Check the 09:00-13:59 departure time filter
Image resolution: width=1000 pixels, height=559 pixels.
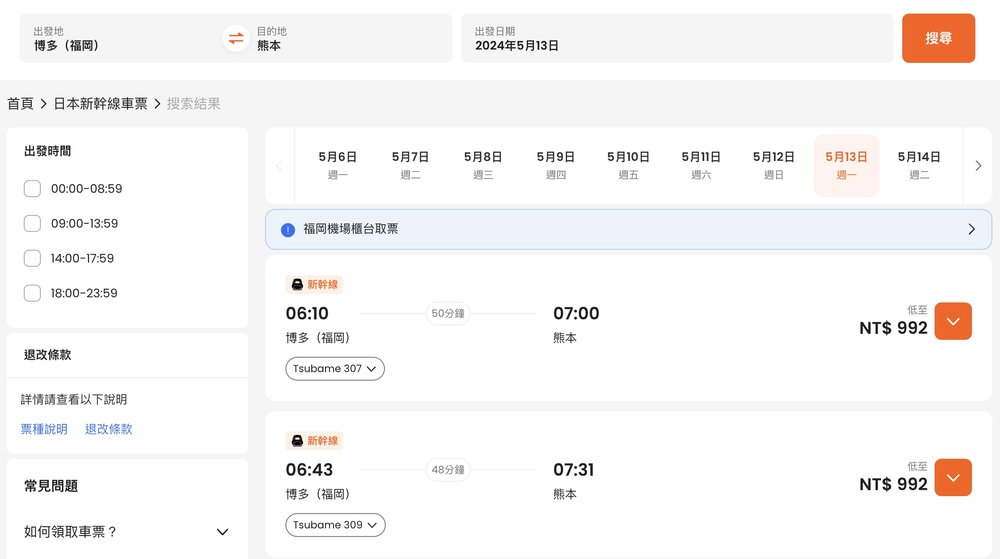32,223
